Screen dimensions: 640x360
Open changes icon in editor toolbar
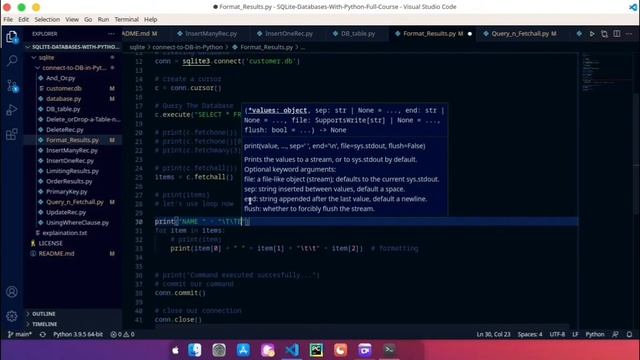point(604,34)
